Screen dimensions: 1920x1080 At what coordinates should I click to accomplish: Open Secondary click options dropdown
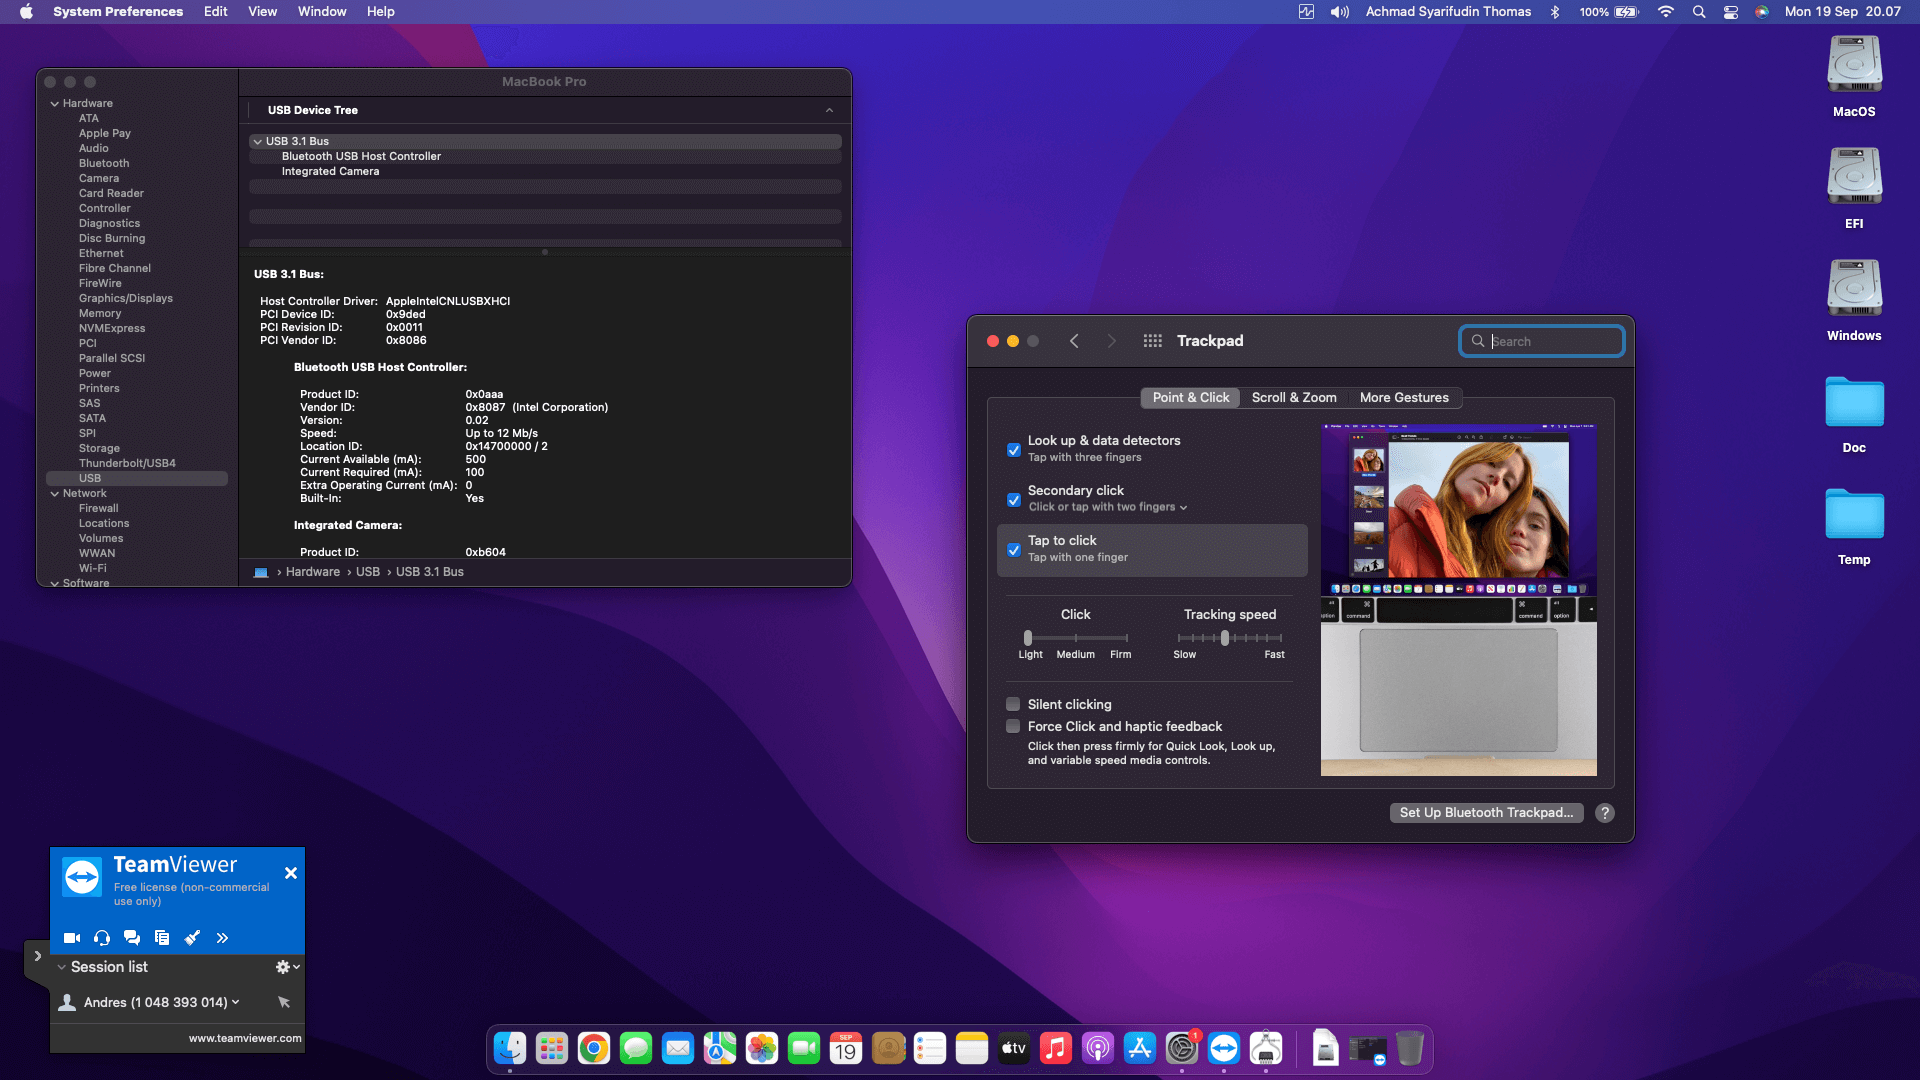(x=1107, y=507)
